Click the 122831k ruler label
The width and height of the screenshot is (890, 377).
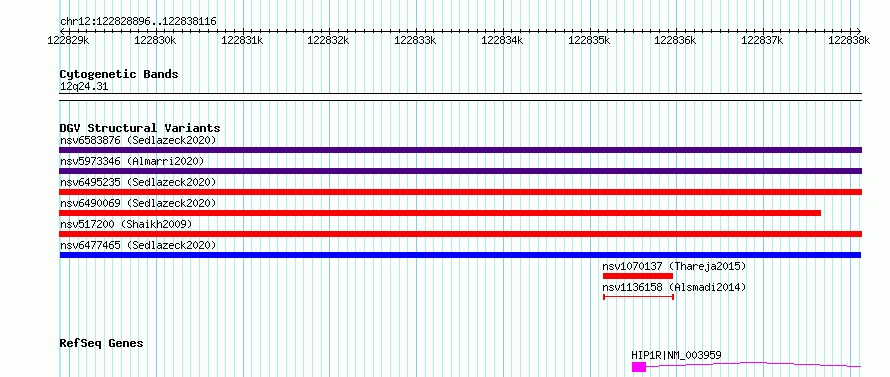[242, 40]
